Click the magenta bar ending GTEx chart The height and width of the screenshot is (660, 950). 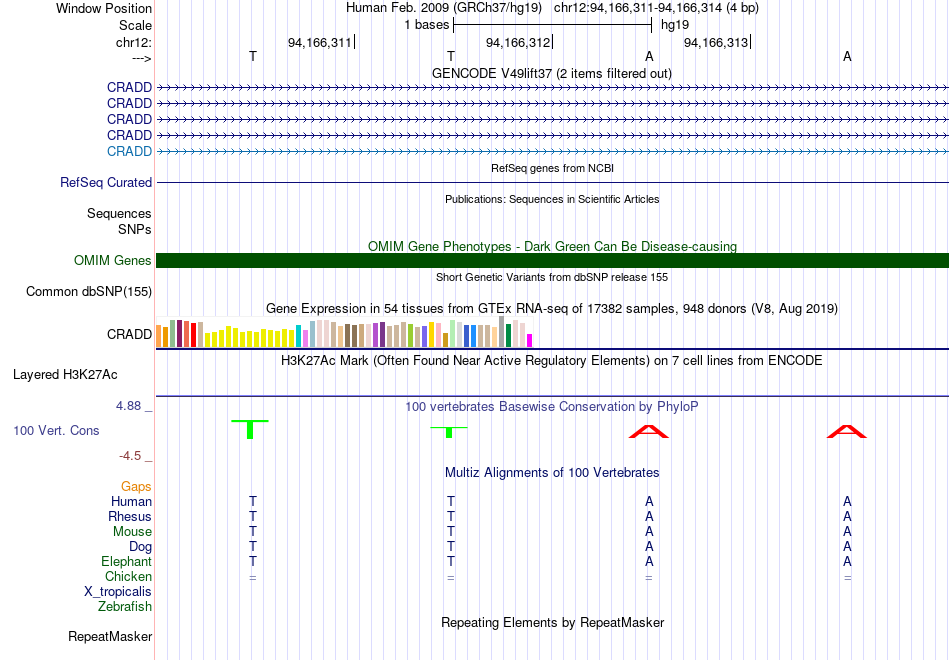click(530, 341)
